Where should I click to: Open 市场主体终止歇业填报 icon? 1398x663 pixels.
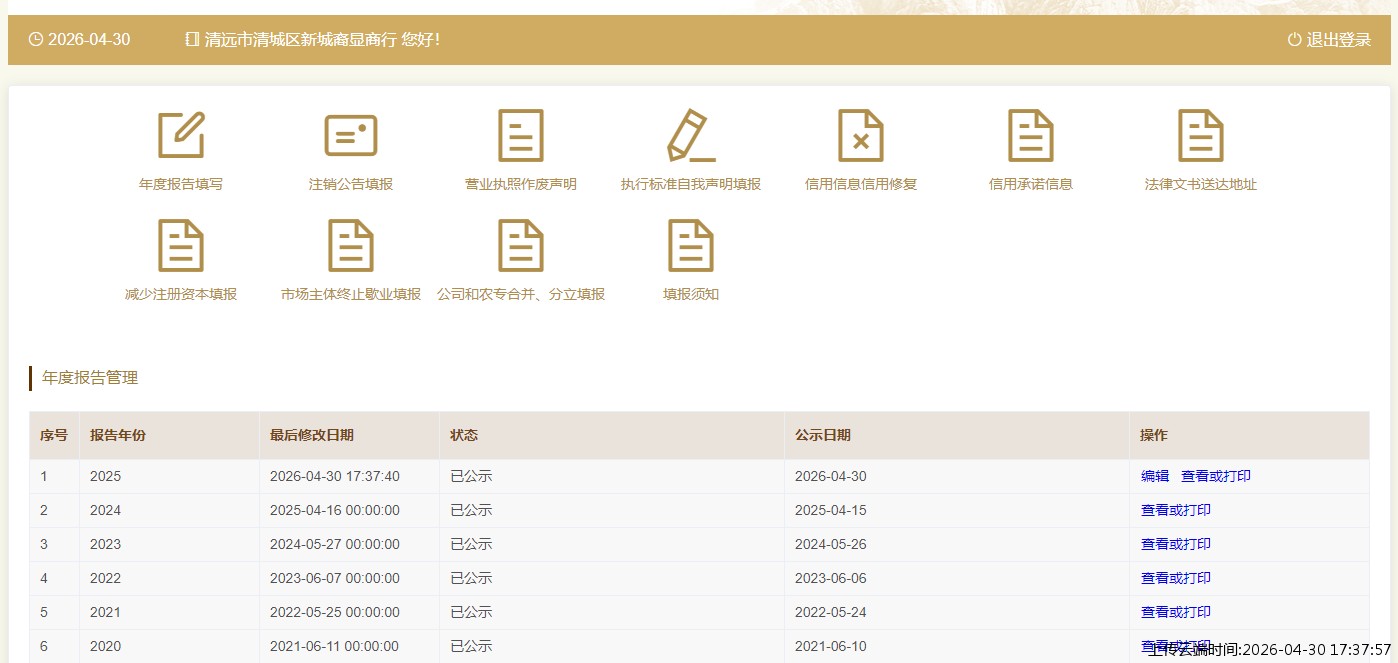351,246
